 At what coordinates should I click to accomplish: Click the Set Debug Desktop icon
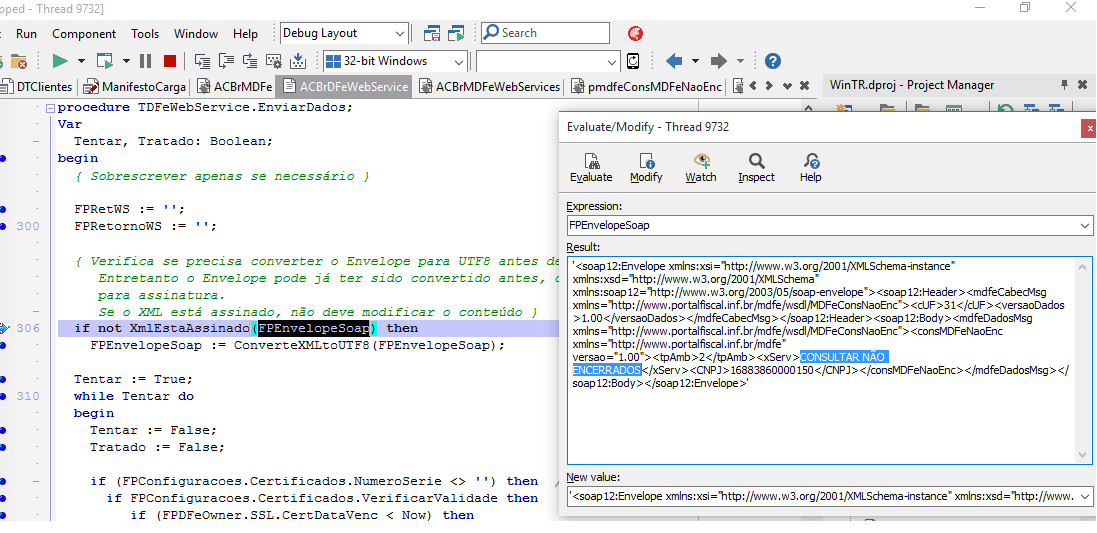[456, 33]
